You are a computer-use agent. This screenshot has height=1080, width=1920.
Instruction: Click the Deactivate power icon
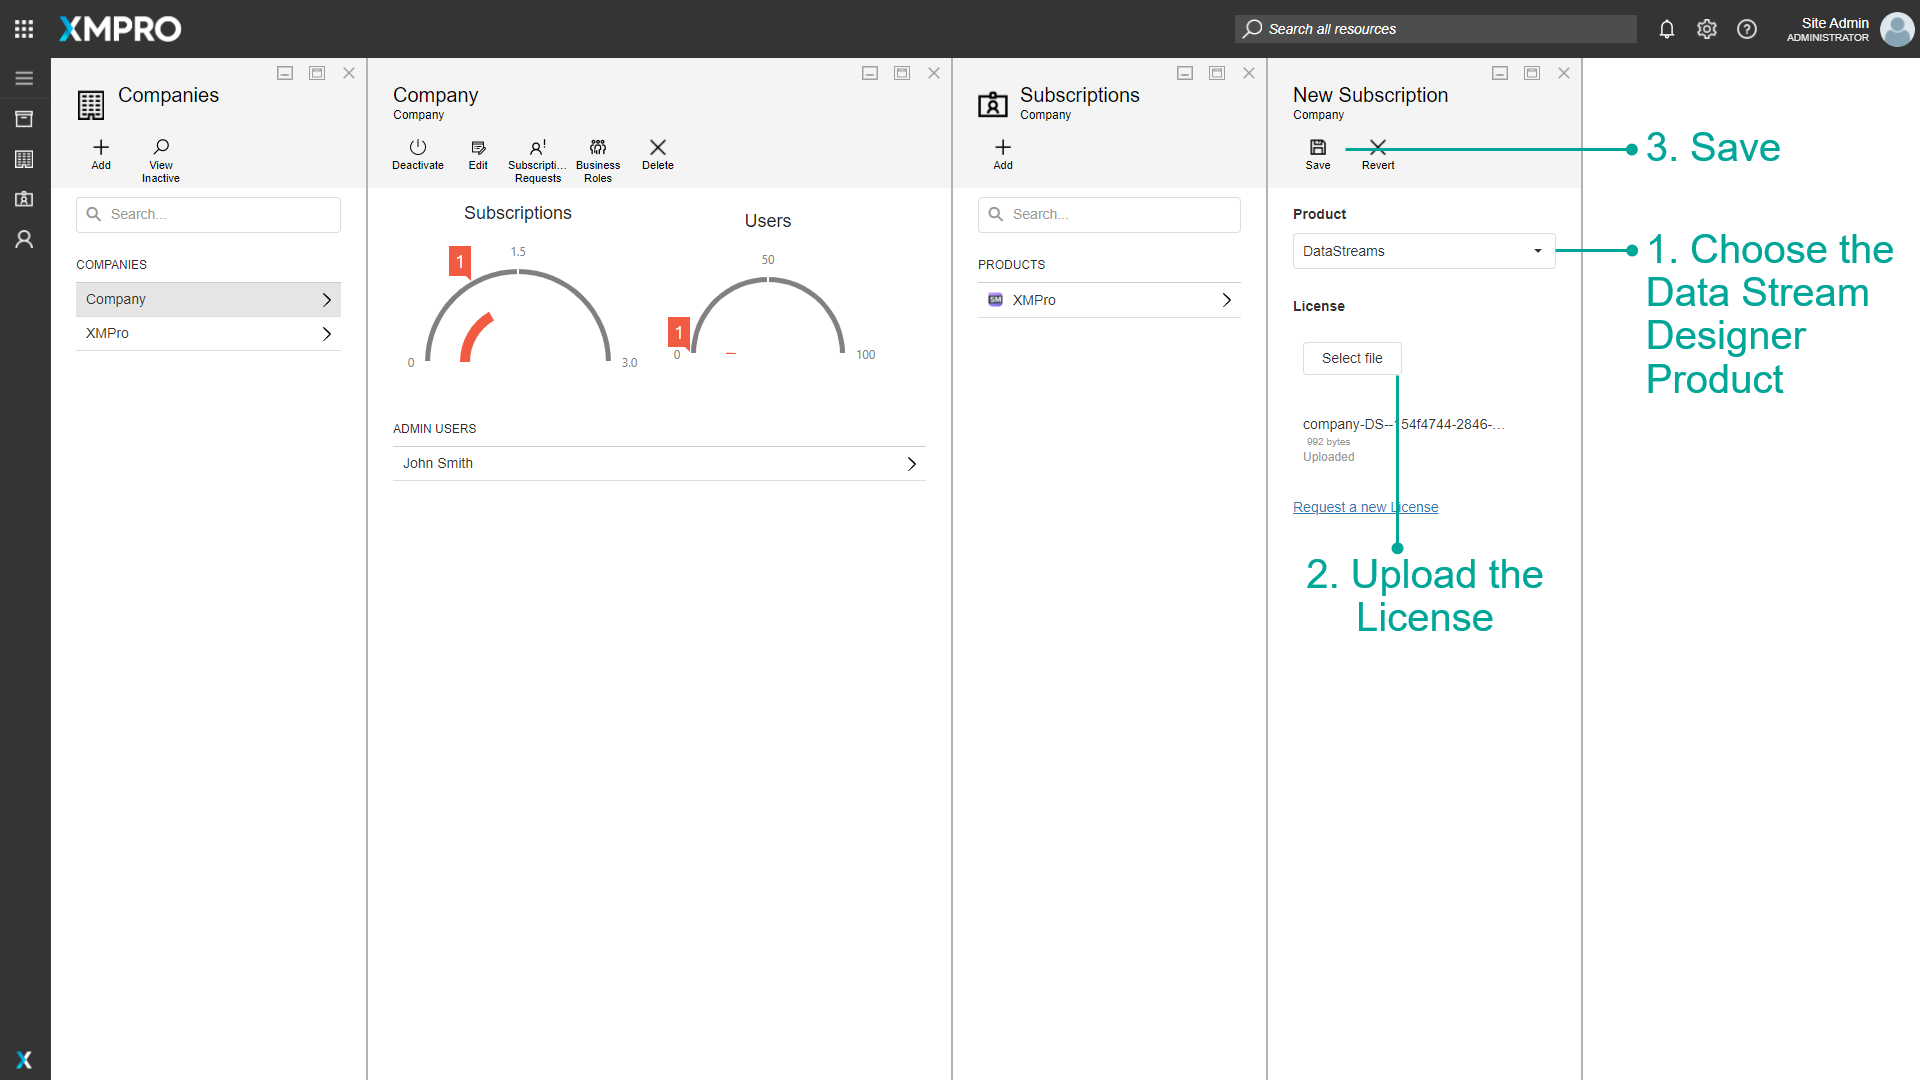click(x=417, y=148)
